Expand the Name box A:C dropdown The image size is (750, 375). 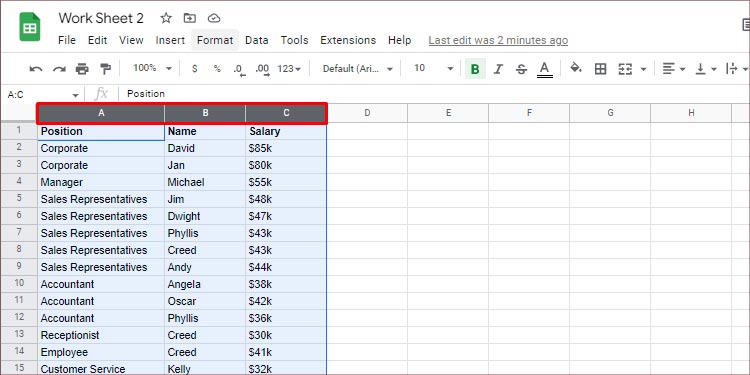[75, 95]
